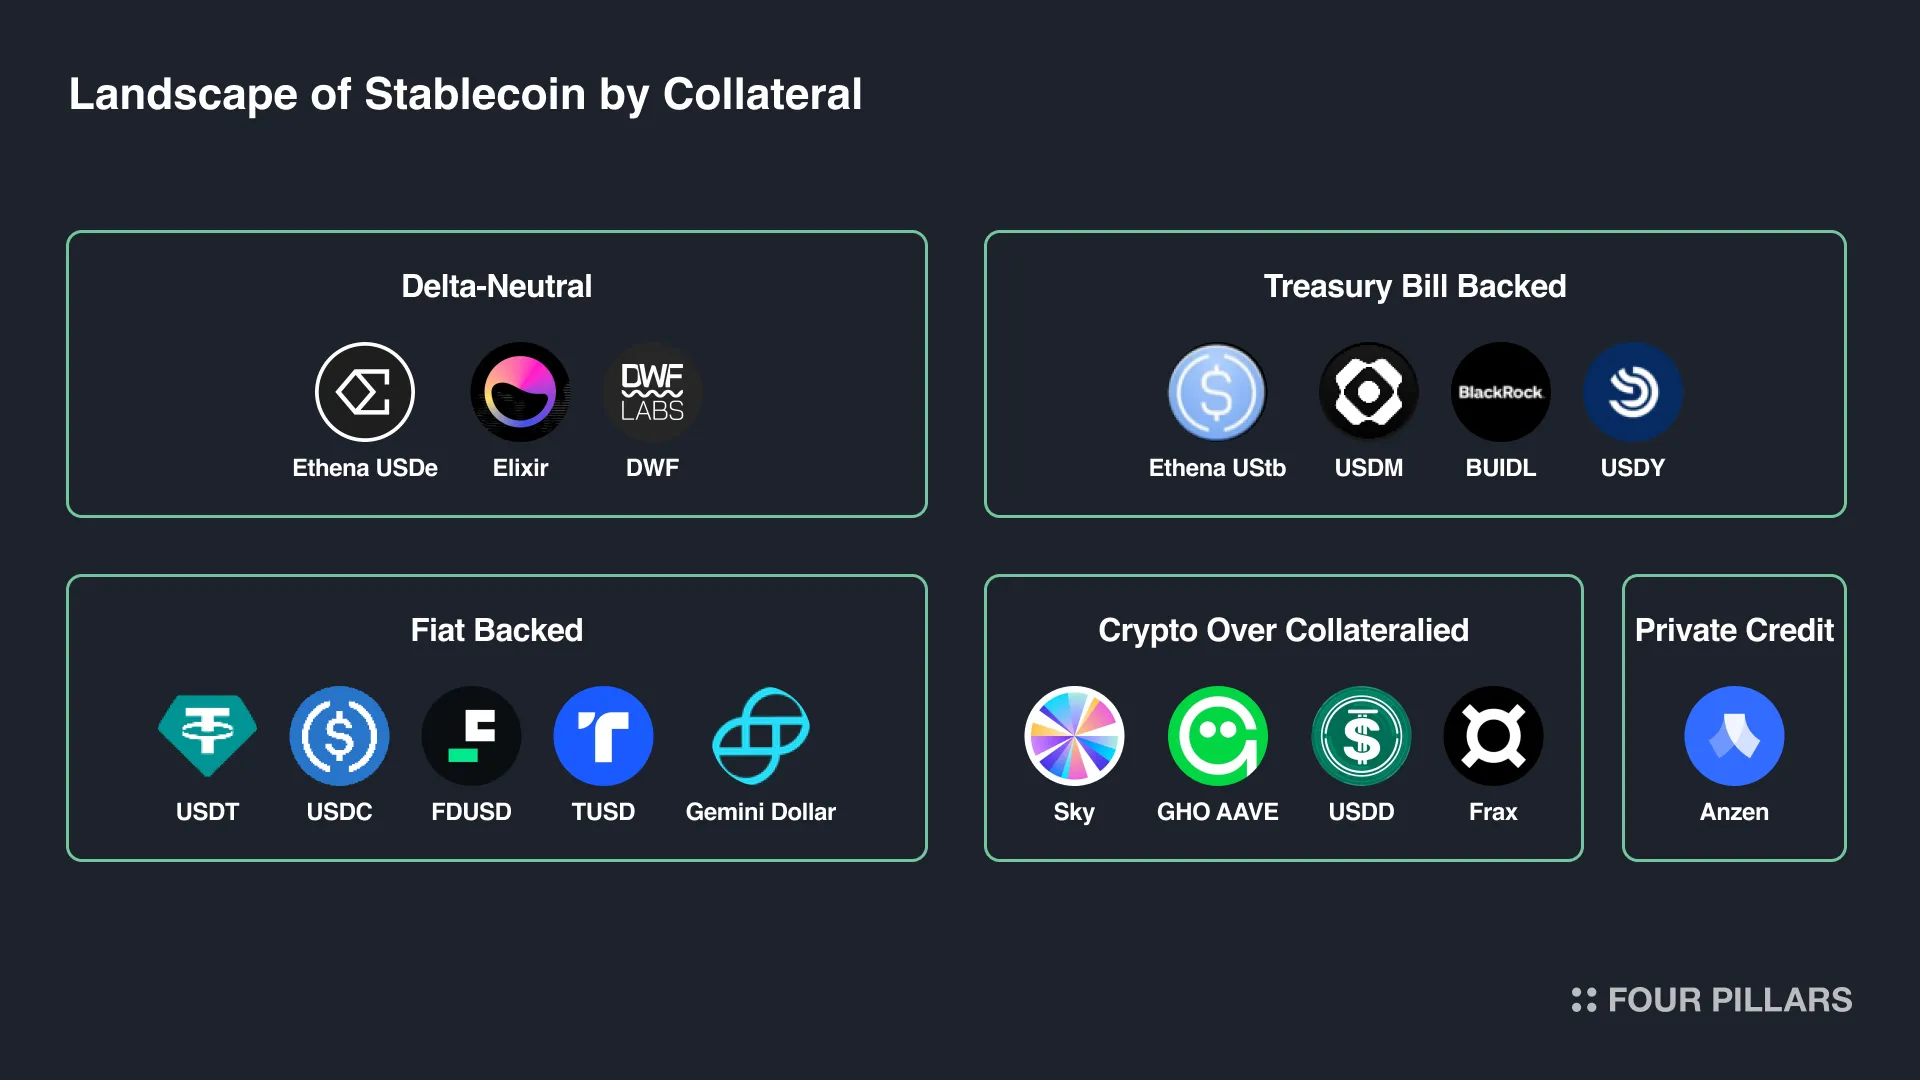Click the FDUSD logo icon
The height and width of the screenshot is (1080, 1920).
pos(471,736)
